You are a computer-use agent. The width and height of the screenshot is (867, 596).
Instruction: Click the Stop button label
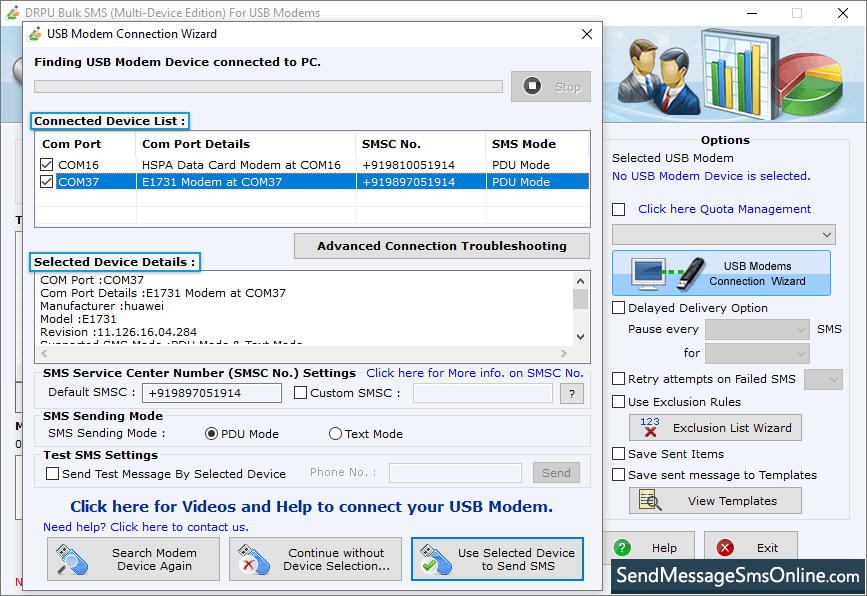click(568, 87)
